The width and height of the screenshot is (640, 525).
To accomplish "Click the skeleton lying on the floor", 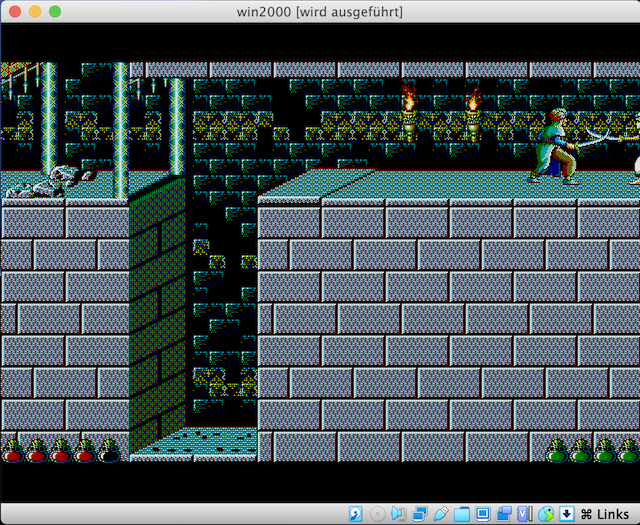I will tap(49, 181).
